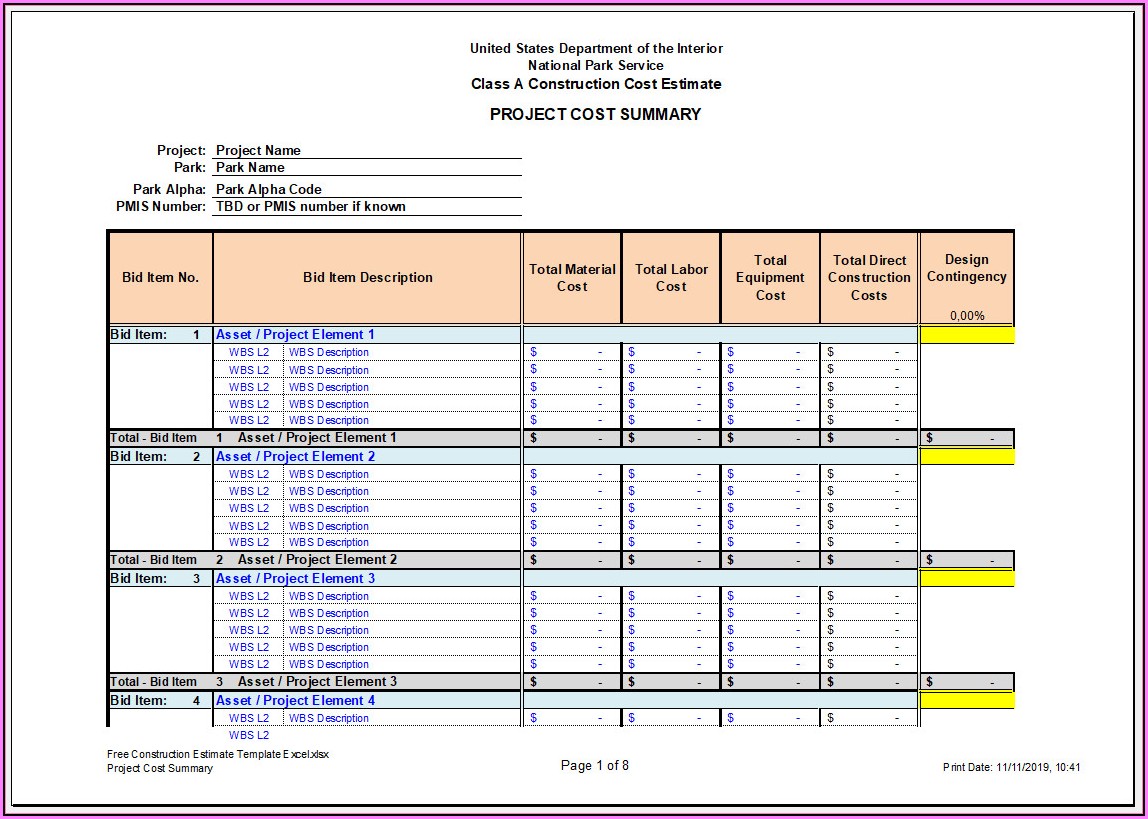Click the Bid Item No. column header

point(160,278)
